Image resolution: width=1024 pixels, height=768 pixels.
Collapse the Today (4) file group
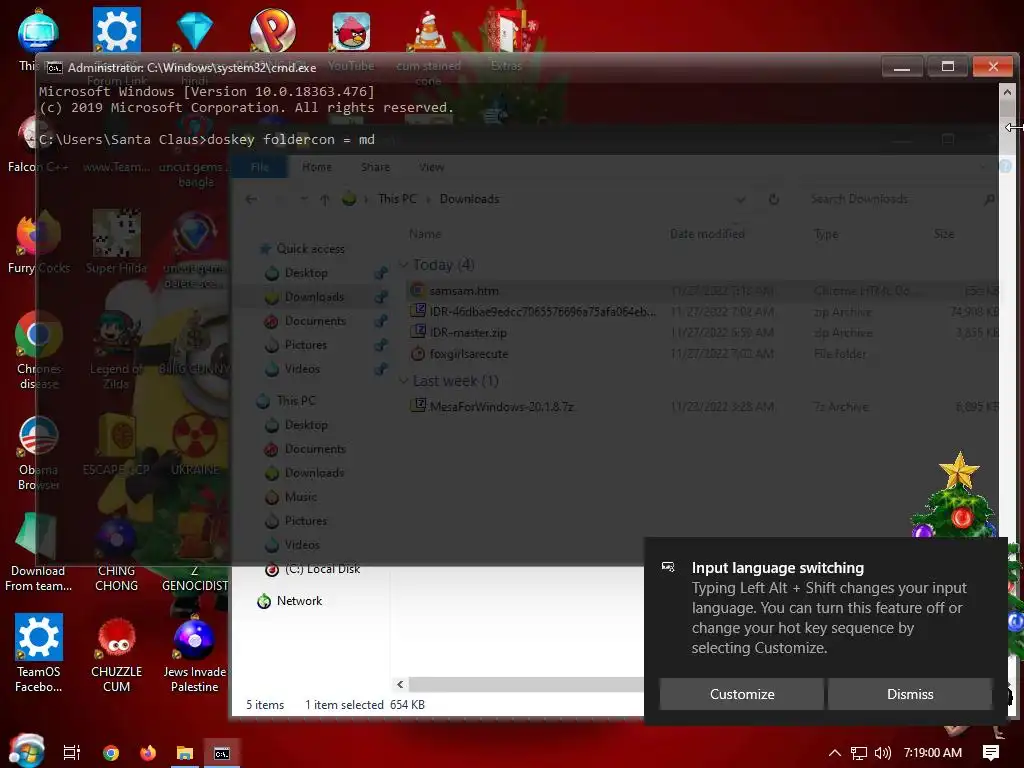click(x=404, y=265)
